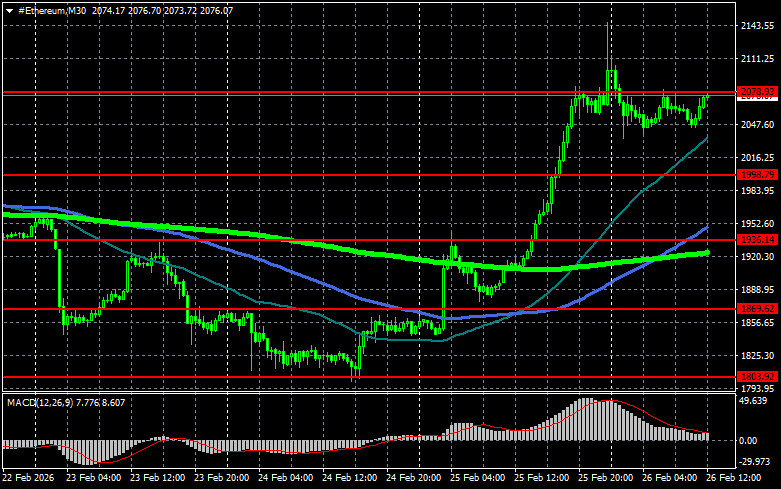781x489 pixels.
Task: Select the thick green moving average endpoint dot
Action: tap(707, 253)
